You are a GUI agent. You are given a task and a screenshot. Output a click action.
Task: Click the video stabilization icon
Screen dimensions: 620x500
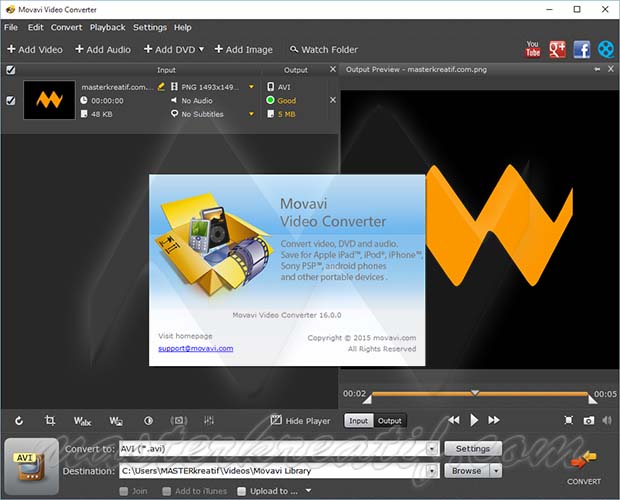(179, 421)
